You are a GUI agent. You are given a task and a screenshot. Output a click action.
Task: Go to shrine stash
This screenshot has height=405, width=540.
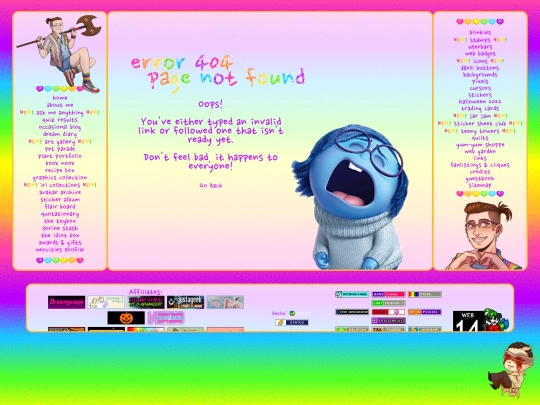[60, 228]
